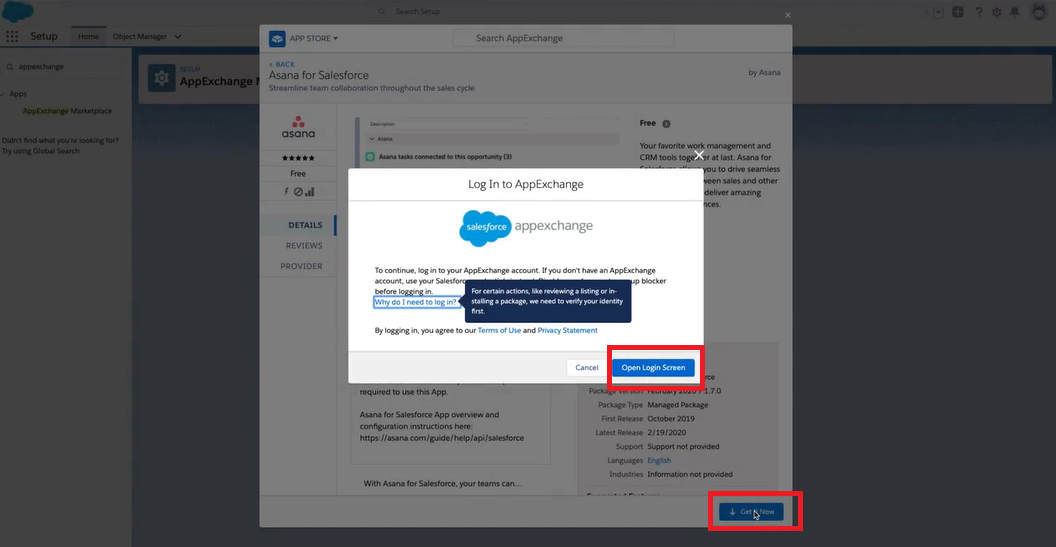Open the App Launcher grid icon

tap(12, 36)
